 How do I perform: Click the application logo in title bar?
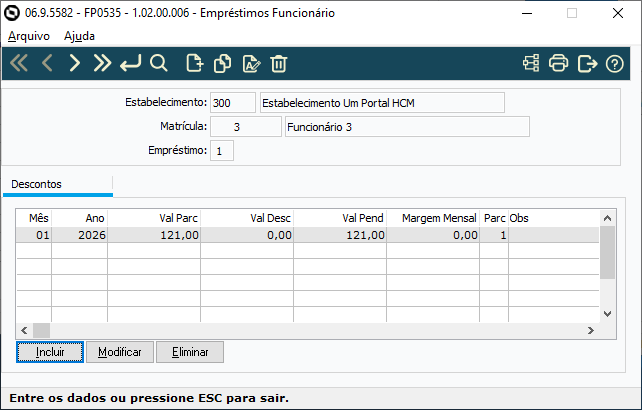pyautogui.click(x=12, y=13)
